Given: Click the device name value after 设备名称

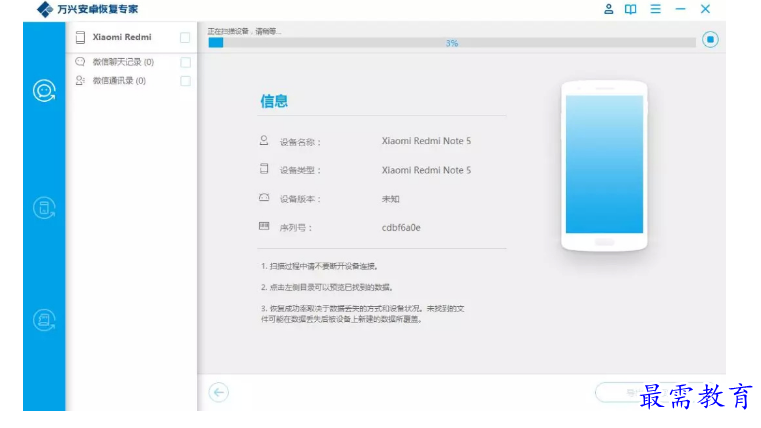Looking at the screenshot, I should click(x=426, y=141).
